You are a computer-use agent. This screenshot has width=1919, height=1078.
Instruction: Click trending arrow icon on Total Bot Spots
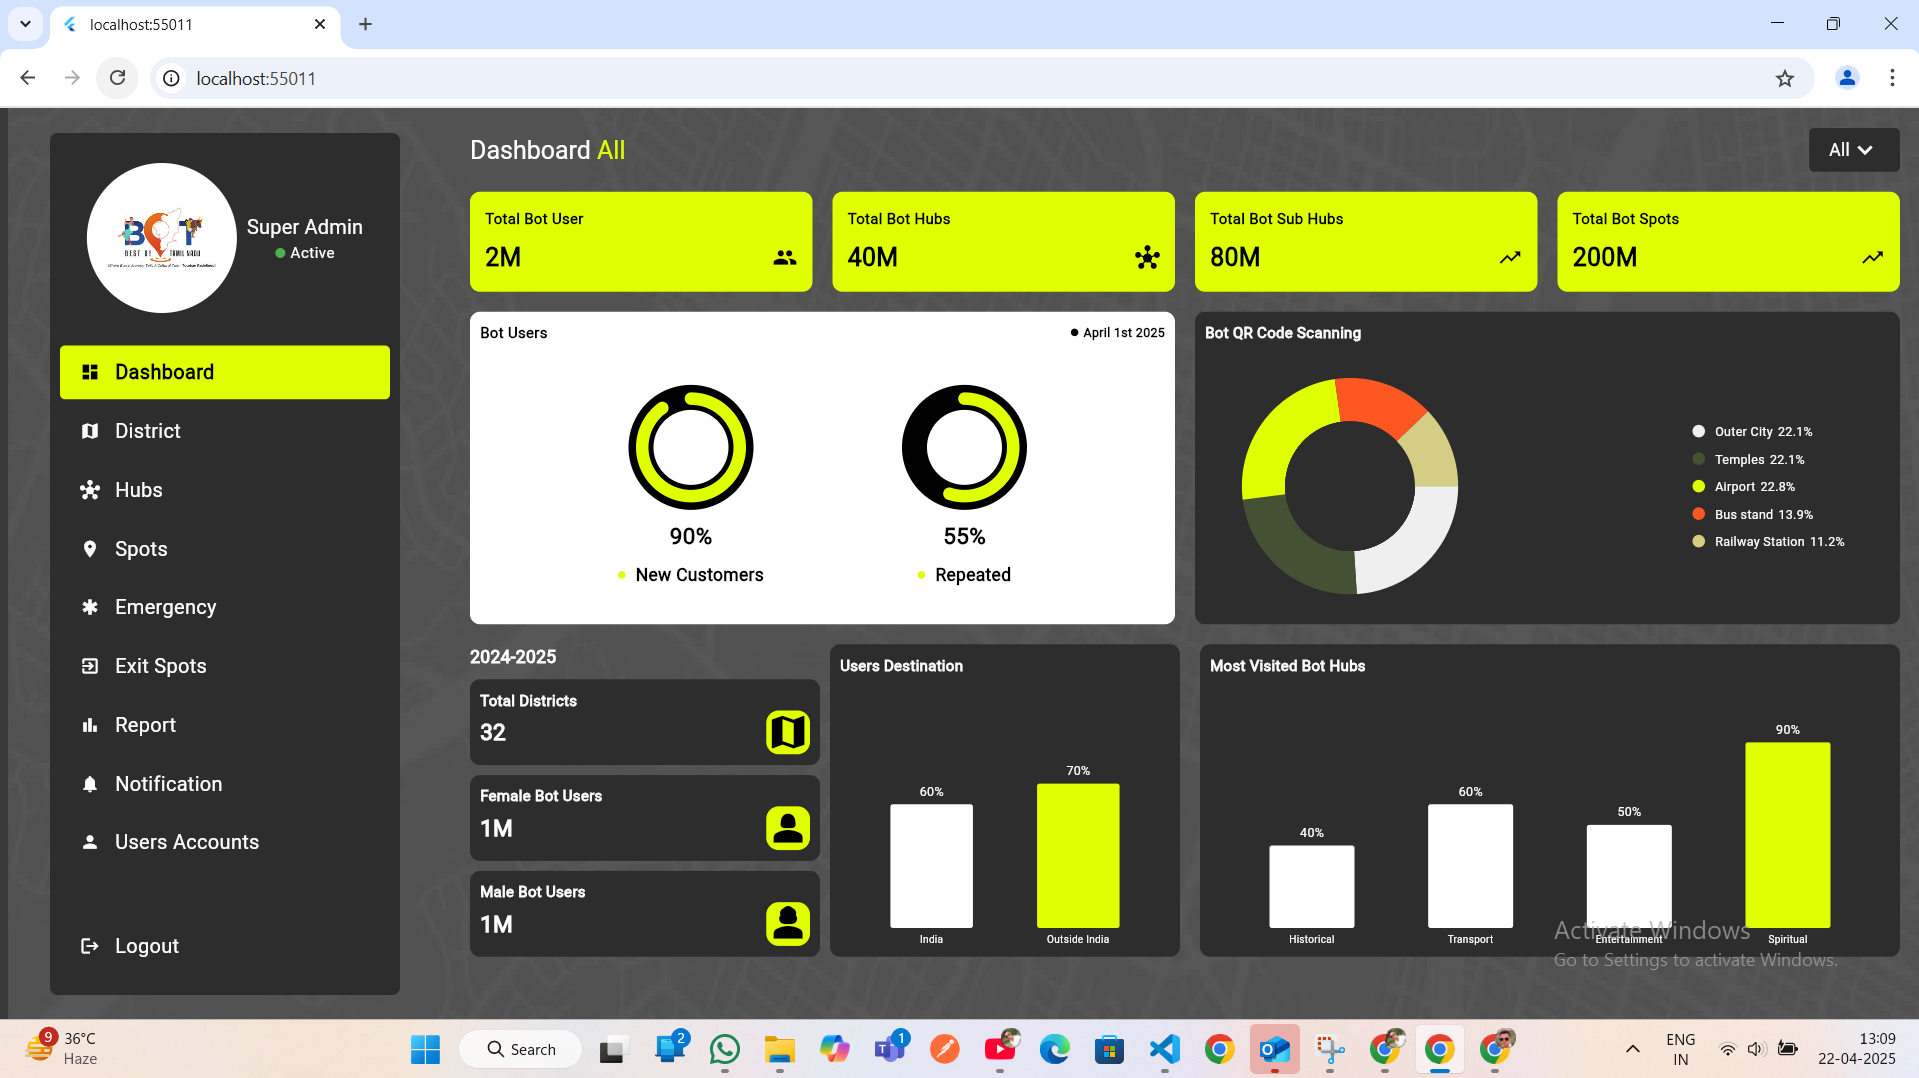pos(1872,258)
